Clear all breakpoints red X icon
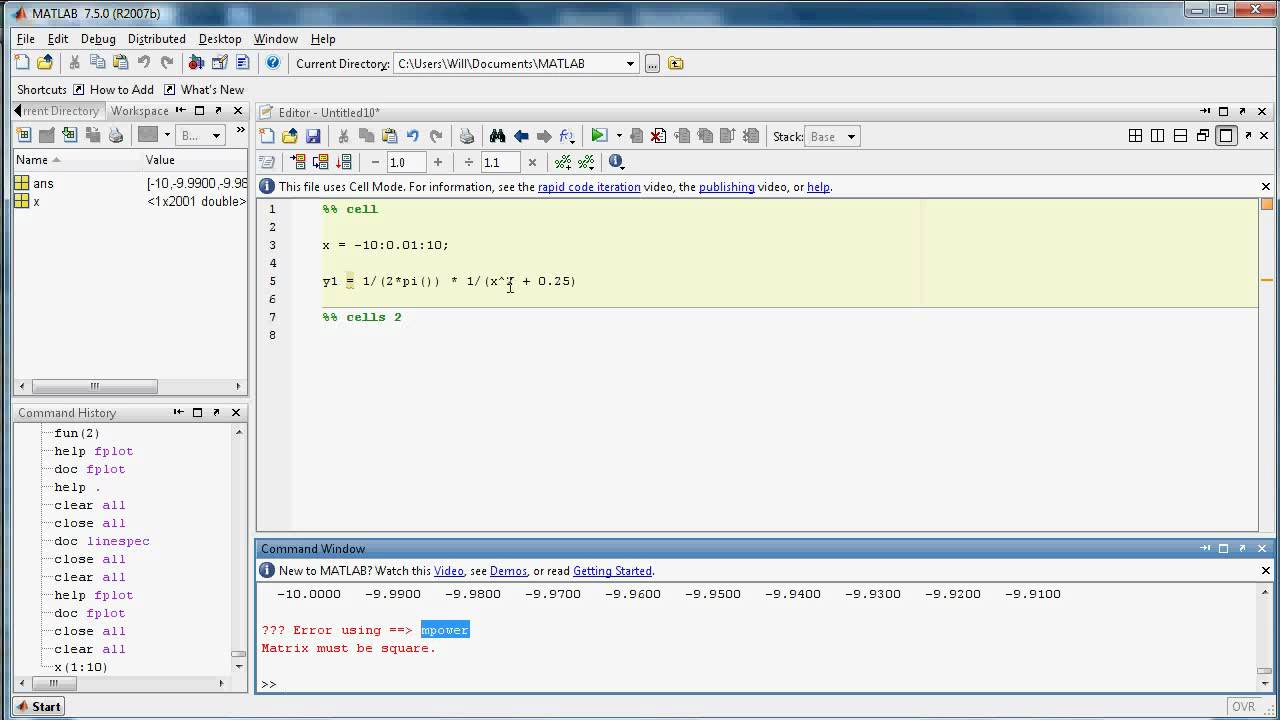 658,136
